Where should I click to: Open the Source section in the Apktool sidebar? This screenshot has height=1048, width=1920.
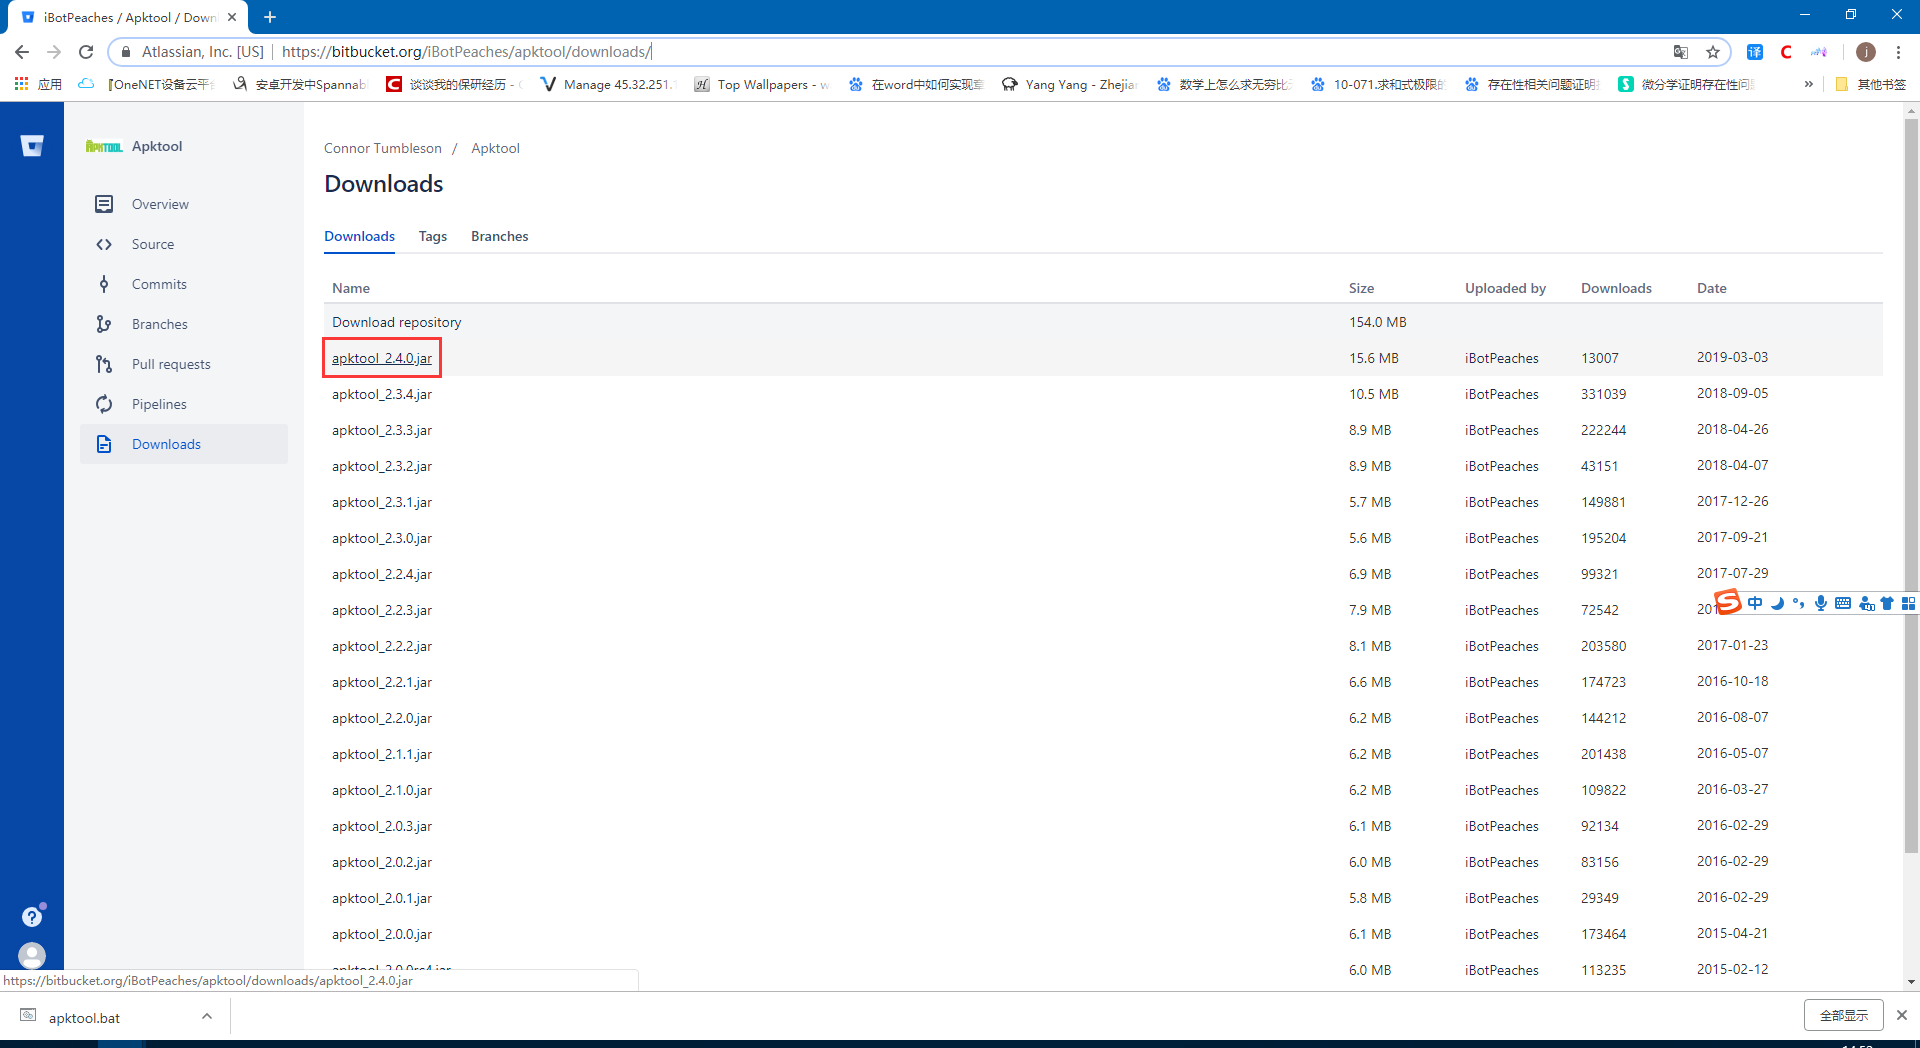click(153, 244)
